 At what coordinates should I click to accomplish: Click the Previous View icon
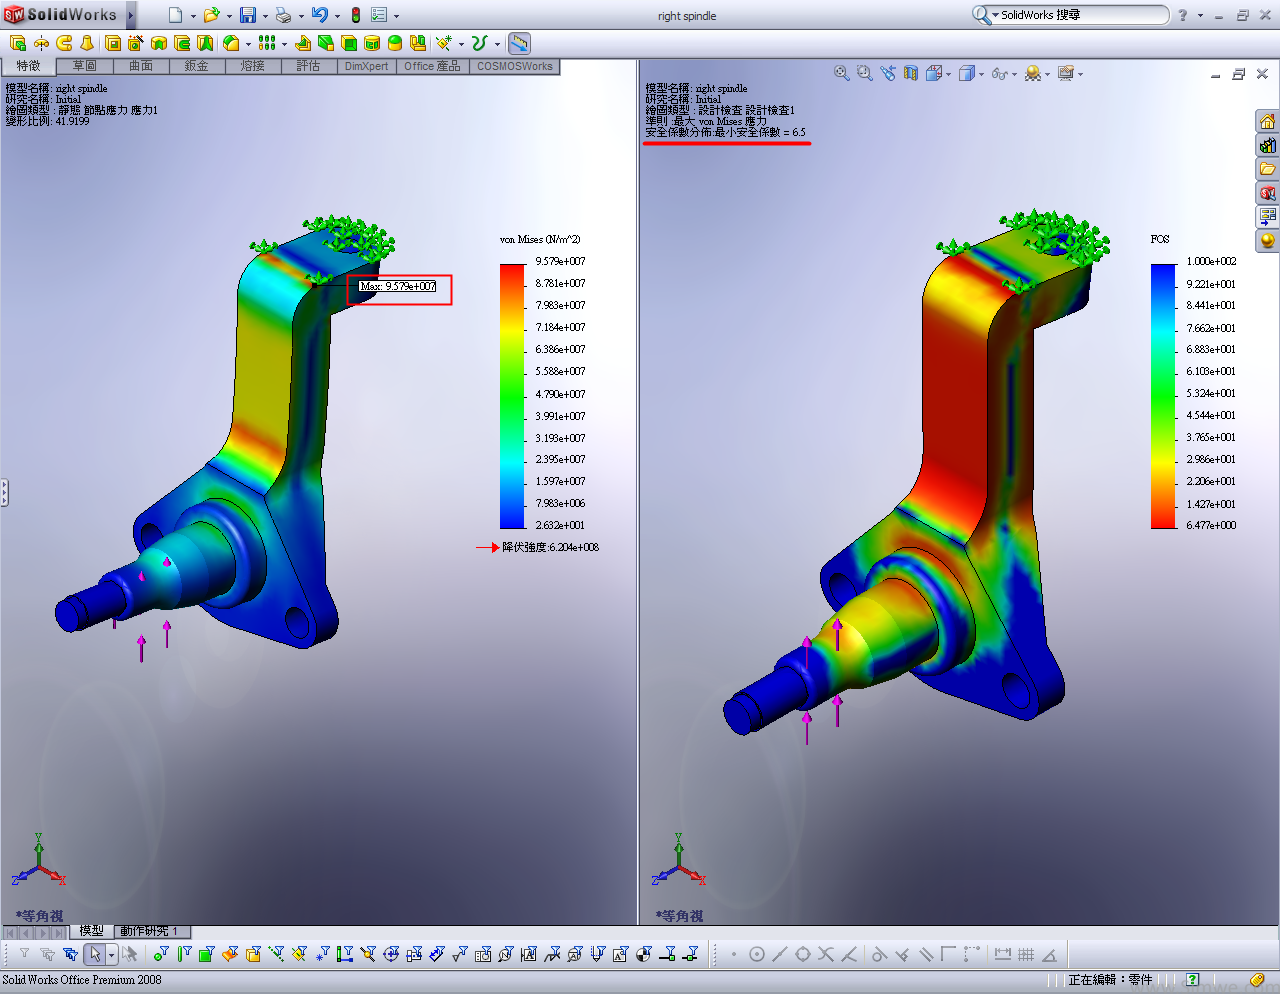pyautogui.click(x=888, y=73)
